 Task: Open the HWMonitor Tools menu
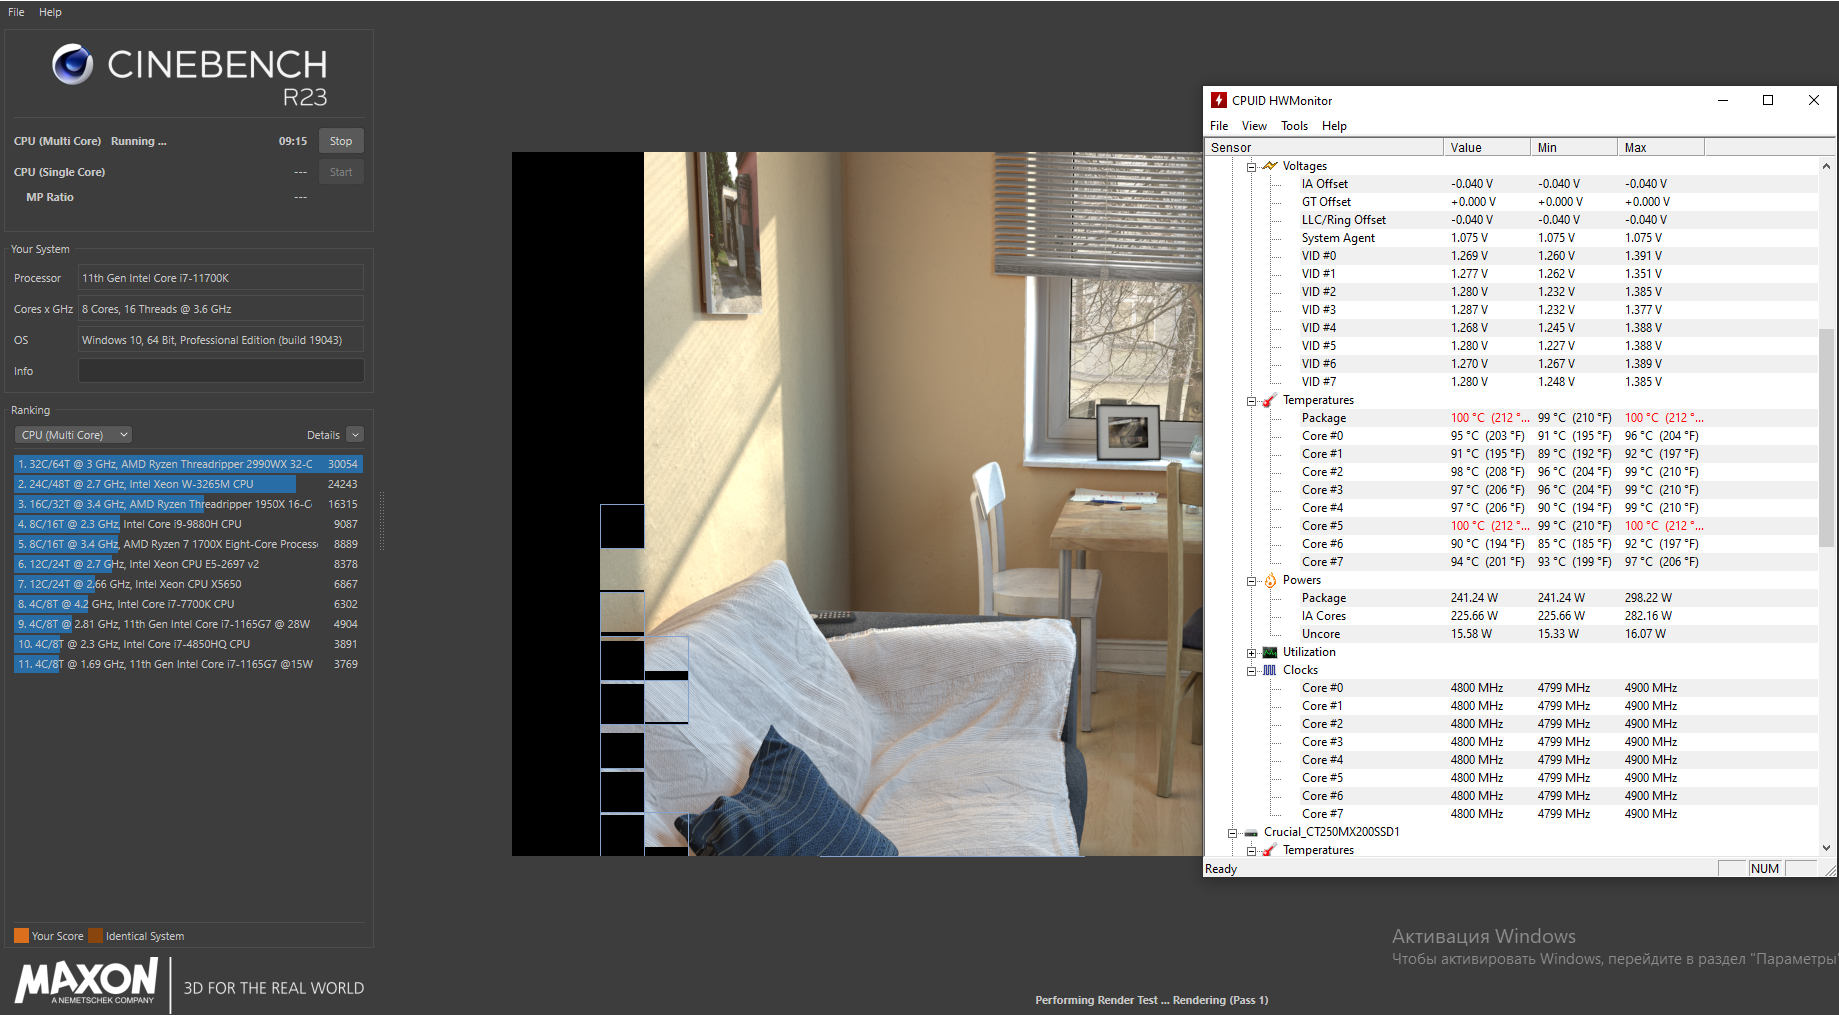tap(1294, 126)
